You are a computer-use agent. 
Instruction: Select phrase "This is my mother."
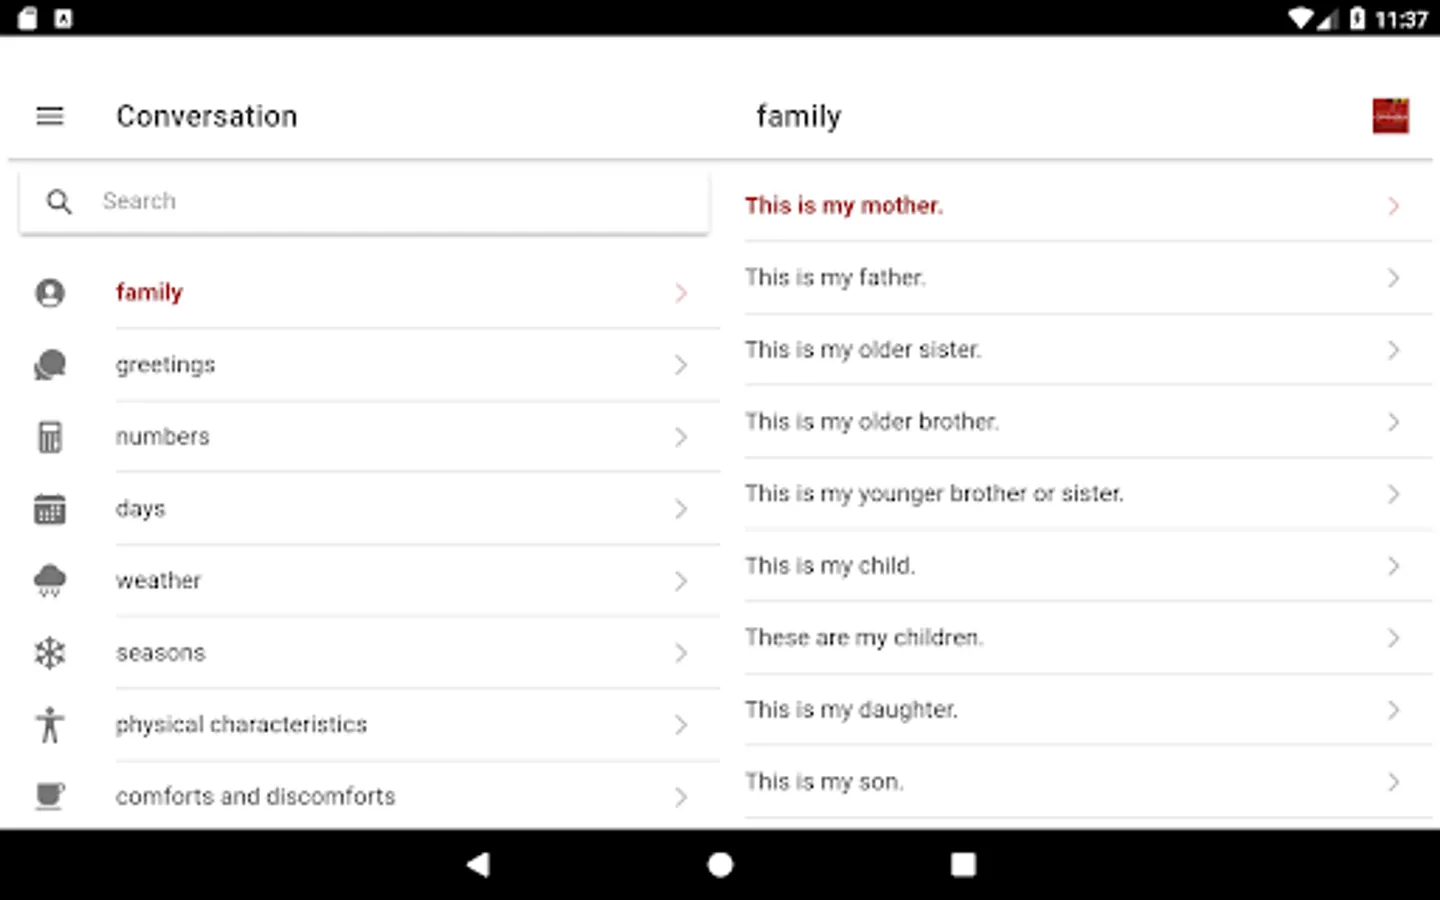tap(844, 206)
